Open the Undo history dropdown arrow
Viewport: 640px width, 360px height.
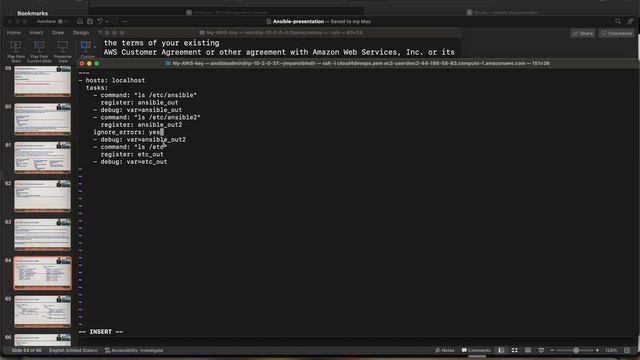coord(107,21)
